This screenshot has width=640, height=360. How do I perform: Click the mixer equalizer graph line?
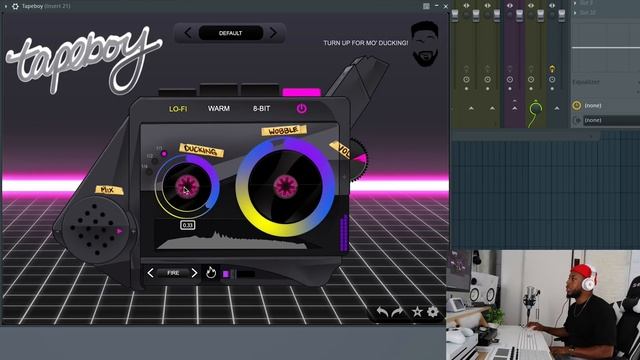605,48
